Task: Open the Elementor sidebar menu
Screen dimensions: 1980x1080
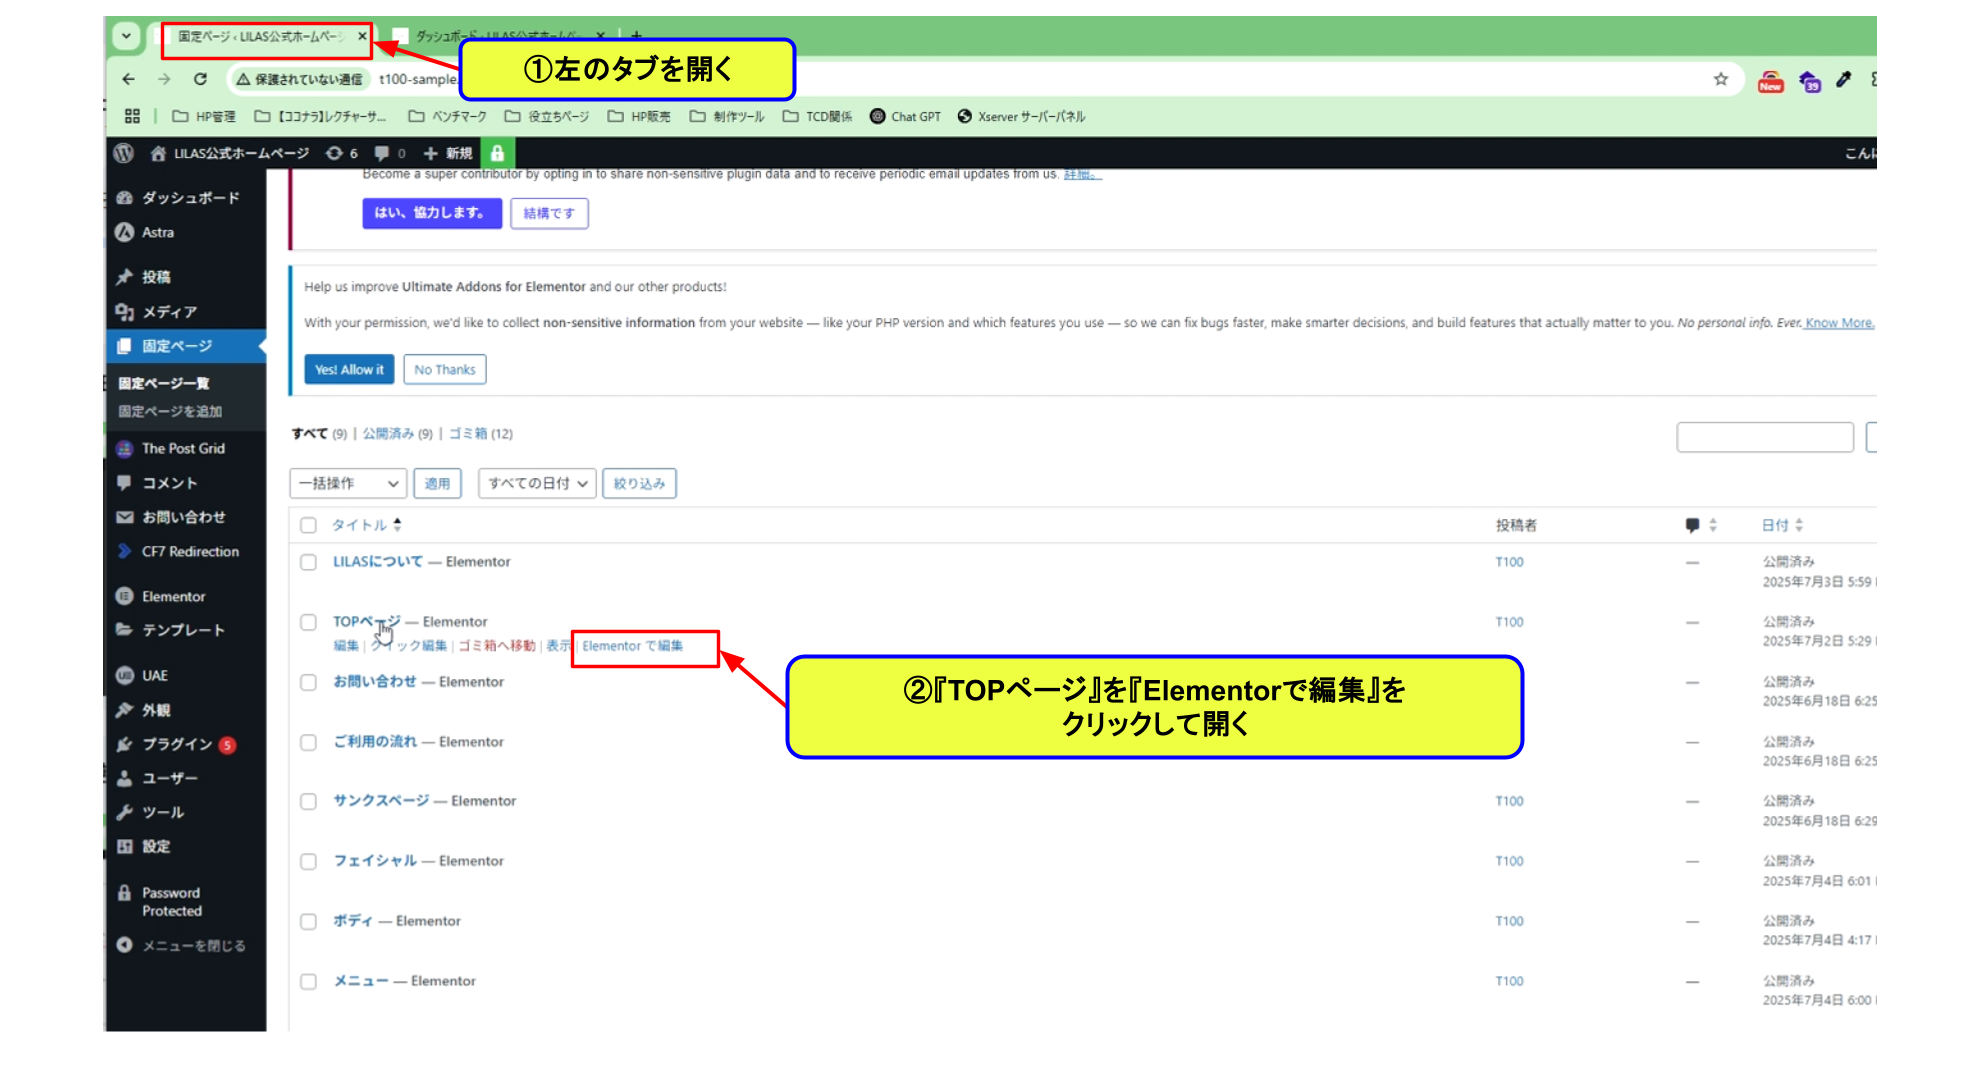Action: (186, 596)
